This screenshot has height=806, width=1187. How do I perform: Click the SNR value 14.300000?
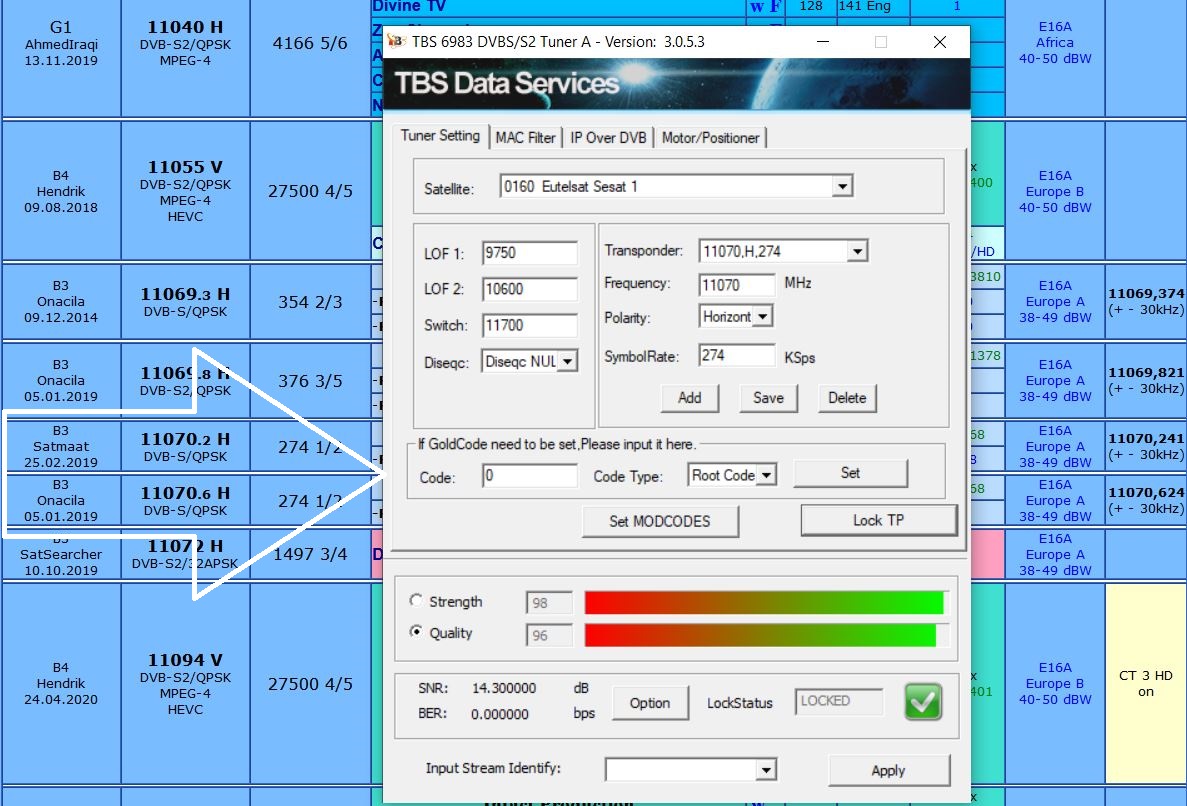point(504,688)
